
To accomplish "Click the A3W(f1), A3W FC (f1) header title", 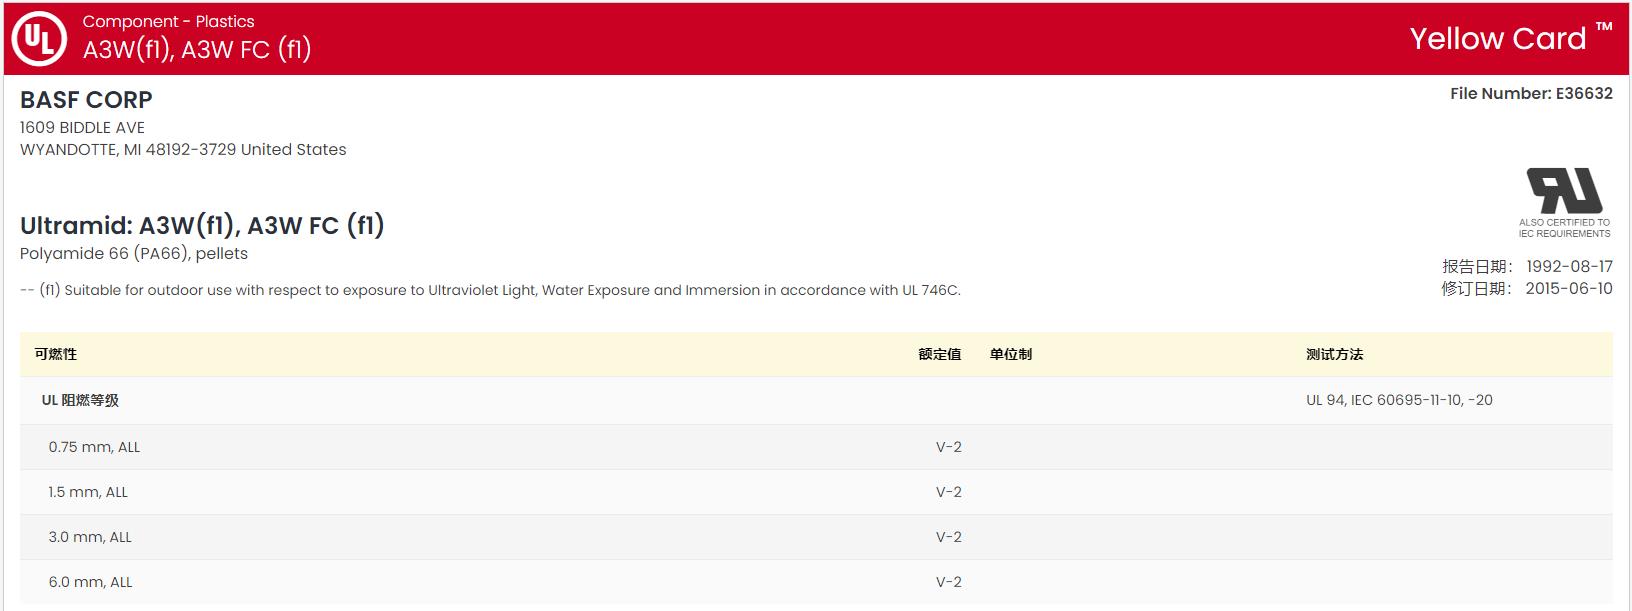I will (x=197, y=49).
